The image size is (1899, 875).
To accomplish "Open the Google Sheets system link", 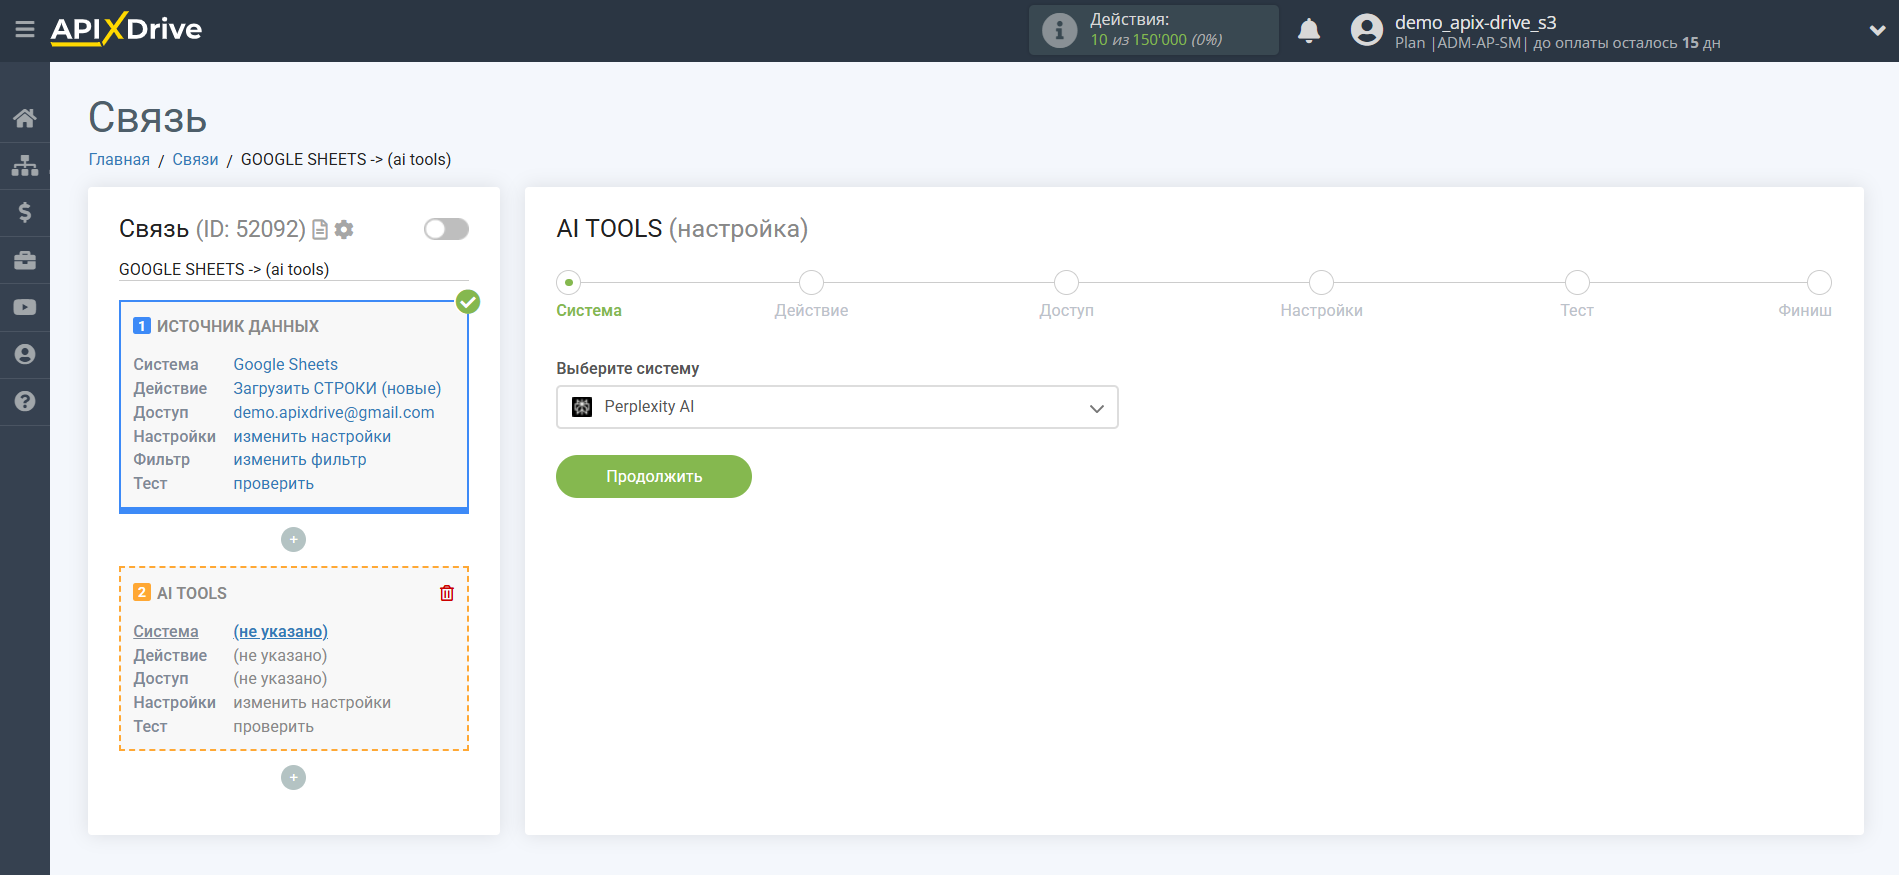I will tap(286, 365).
